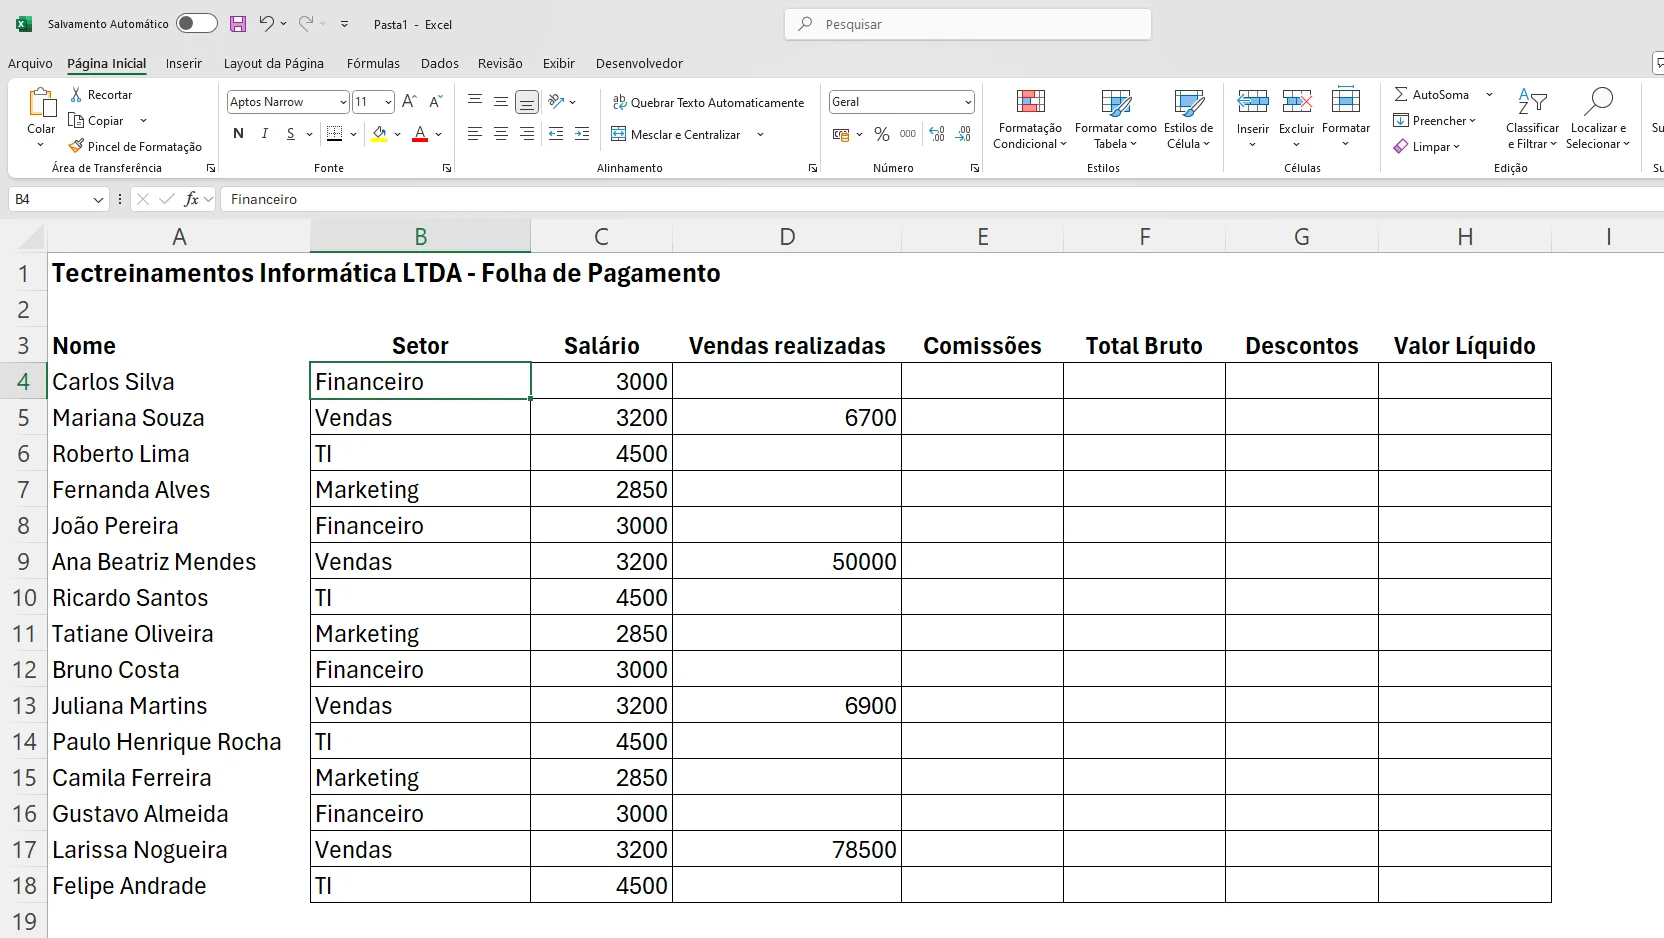This screenshot has height=938, width=1664.
Task: Open Estilos de Célula
Action: coord(1188,119)
